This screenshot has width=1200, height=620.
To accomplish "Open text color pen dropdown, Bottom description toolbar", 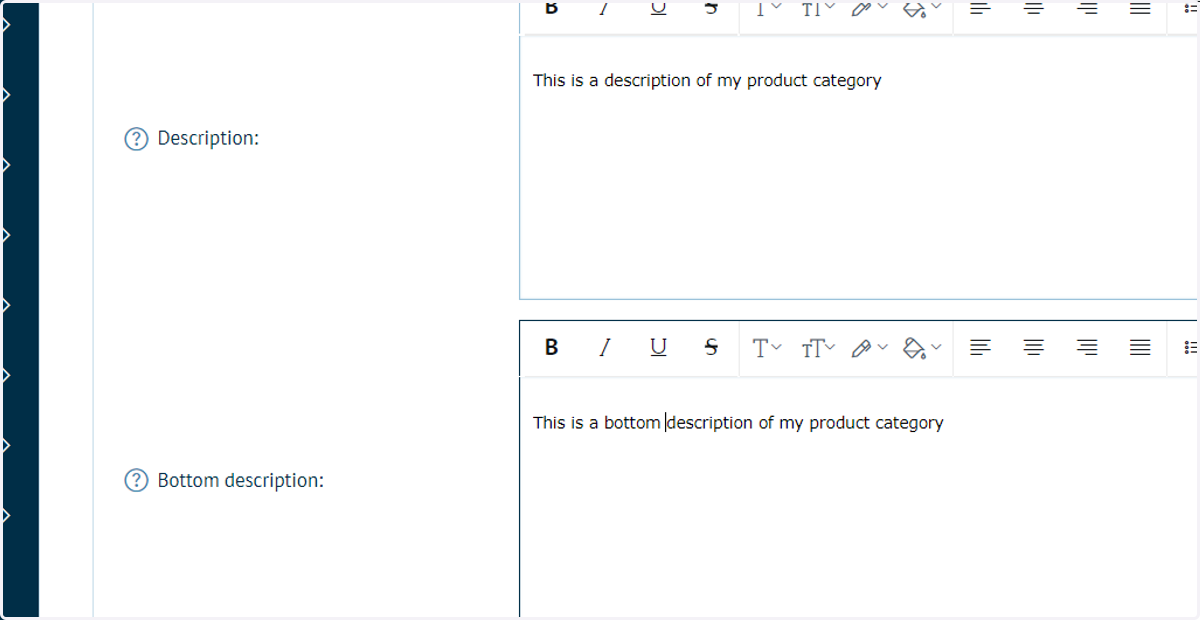I will pyautogui.click(x=869, y=348).
